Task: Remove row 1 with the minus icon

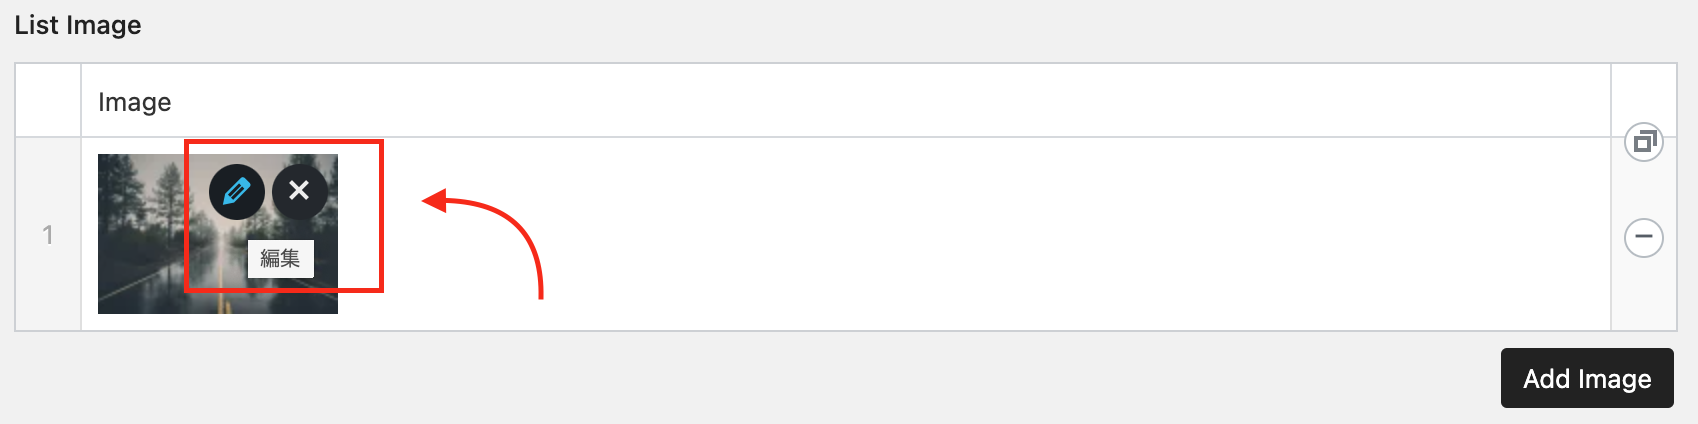Action: coord(1644,238)
